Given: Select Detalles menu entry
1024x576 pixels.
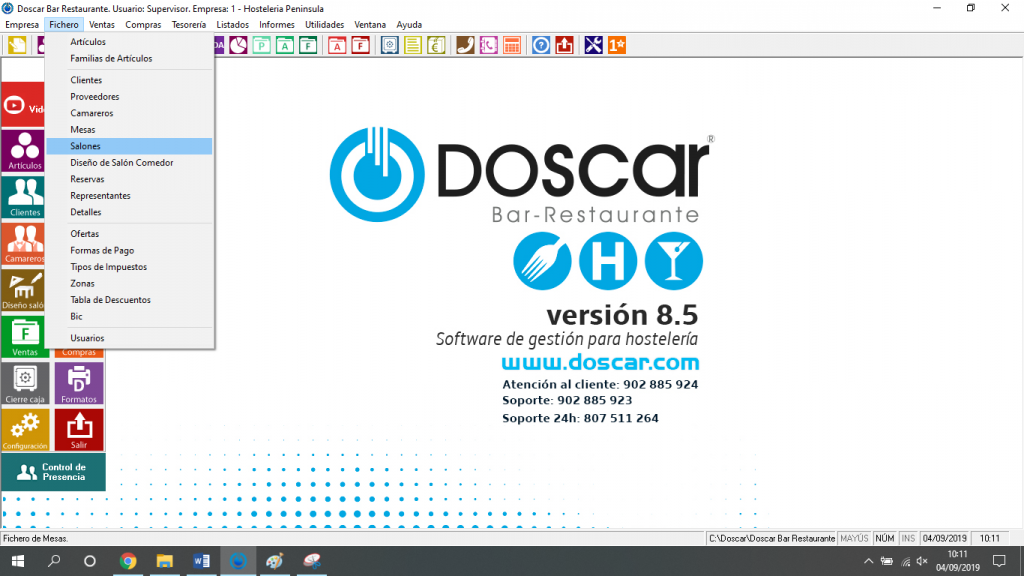Looking at the screenshot, I should coord(129,212).
